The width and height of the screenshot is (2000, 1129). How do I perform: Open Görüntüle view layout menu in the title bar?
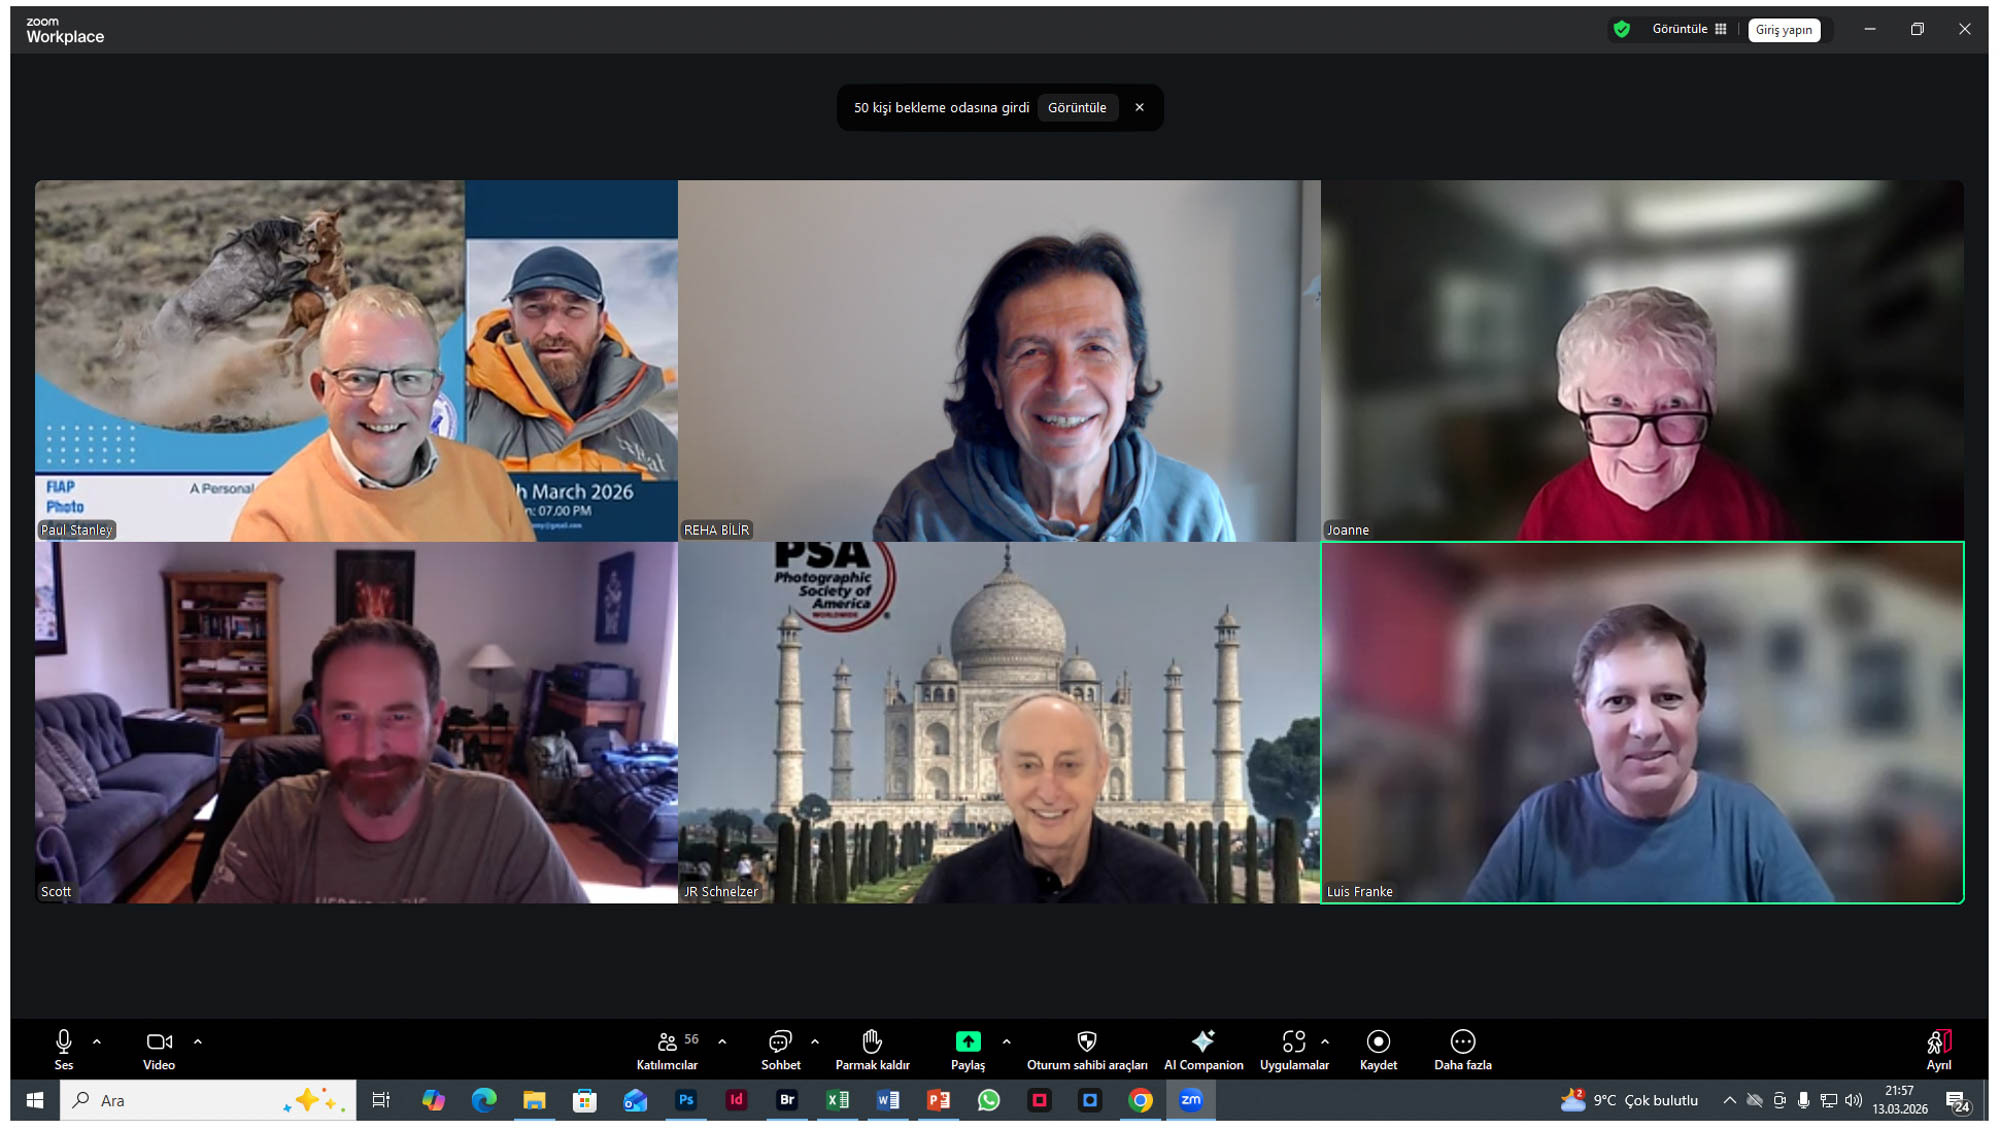[x=1689, y=29]
